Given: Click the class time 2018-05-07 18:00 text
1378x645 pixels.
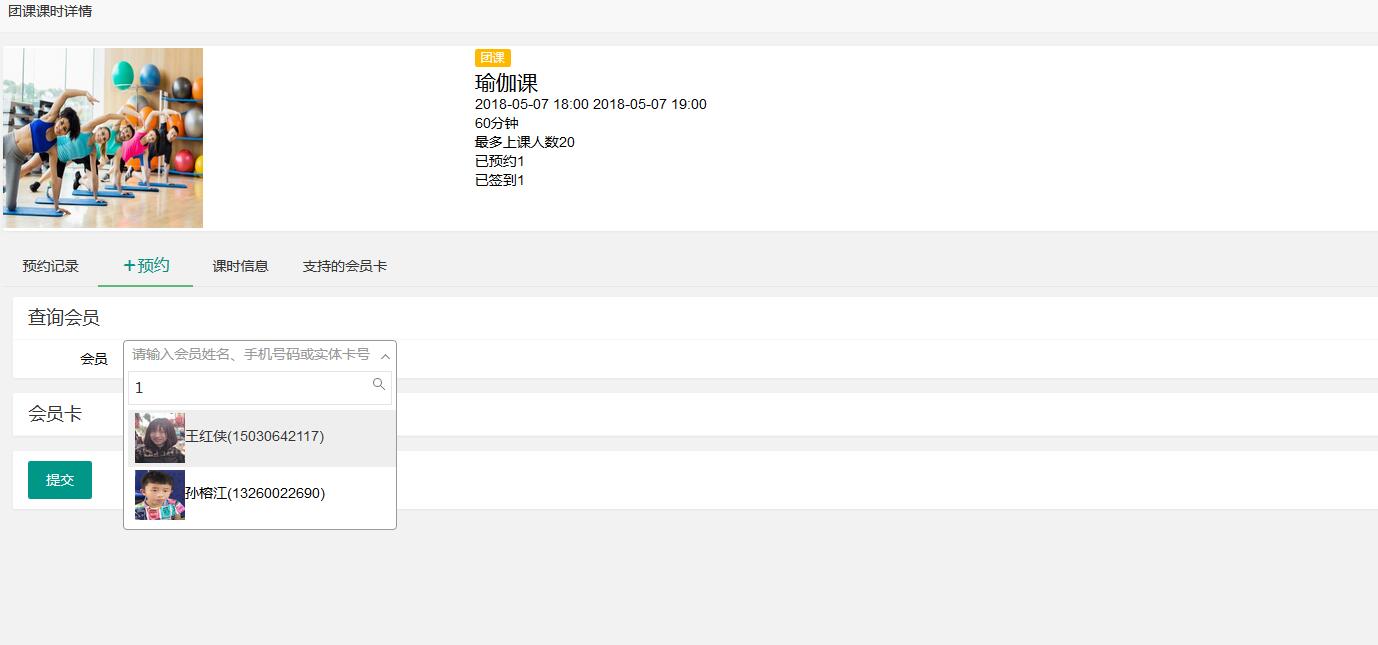Looking at the screenshot, I should 532,104.
